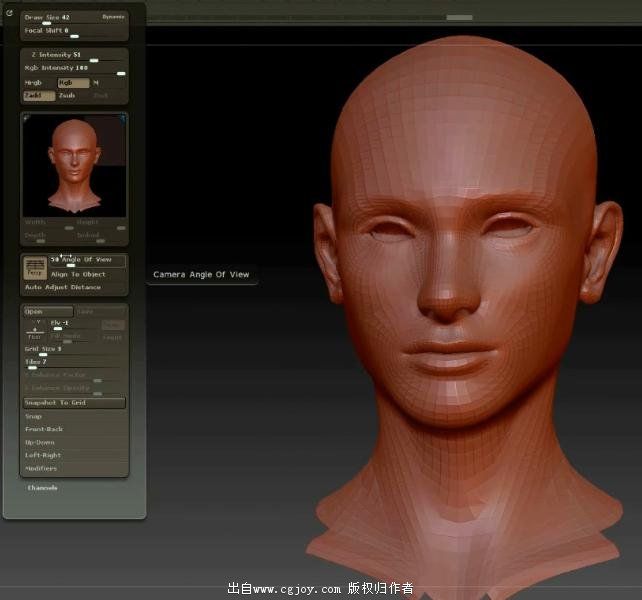Toggle the M material mode
Screen dimensions: 642x600
[96, 83]
